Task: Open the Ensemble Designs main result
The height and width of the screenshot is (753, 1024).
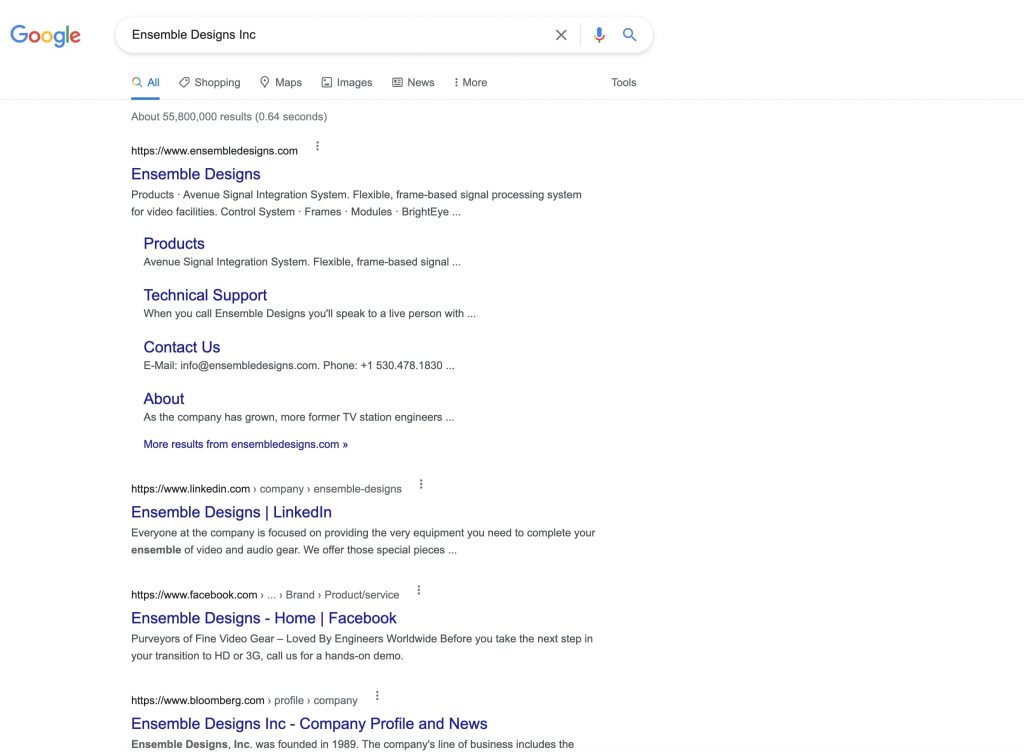Action: (196, 174)
